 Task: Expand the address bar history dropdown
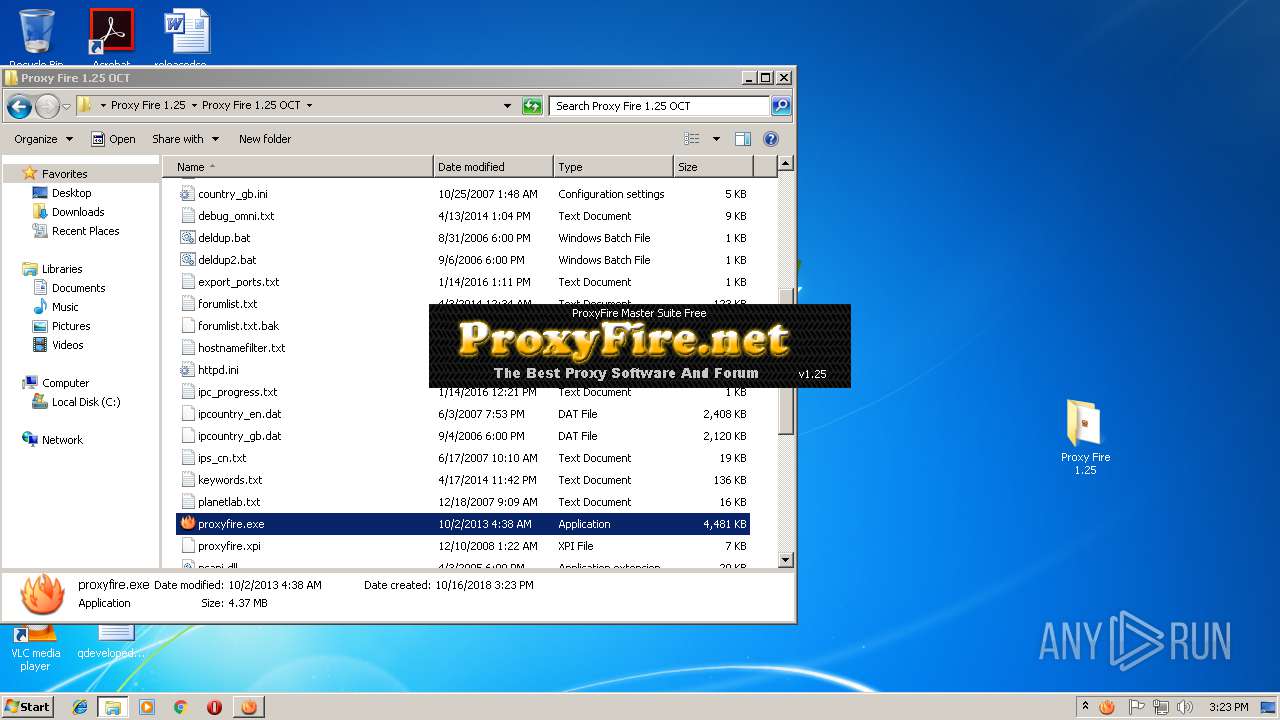click(x=508, y=106)
